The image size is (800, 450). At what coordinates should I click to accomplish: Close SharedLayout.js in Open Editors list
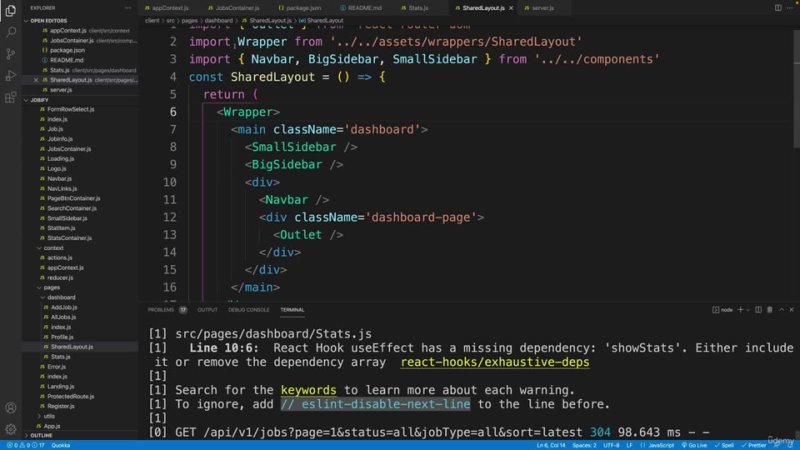coord(36,80)
